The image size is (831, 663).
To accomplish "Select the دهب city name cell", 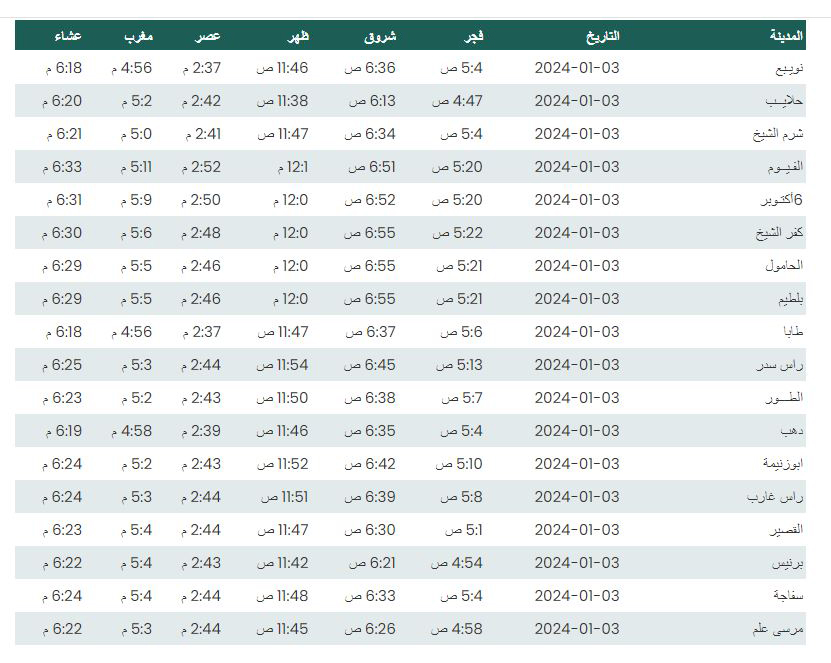I will point(792,431).
